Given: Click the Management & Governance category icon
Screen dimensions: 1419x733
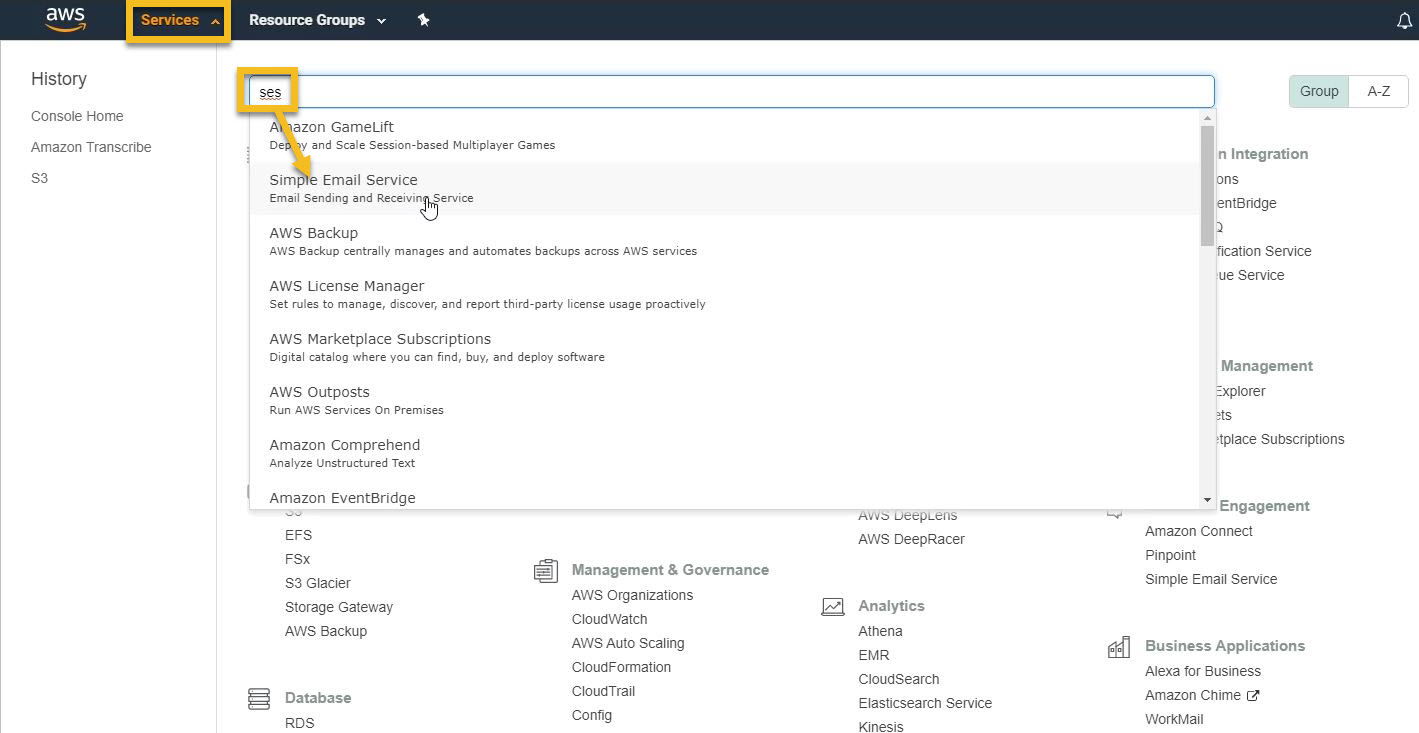Looking at the screenshot, I should point(545,571).
